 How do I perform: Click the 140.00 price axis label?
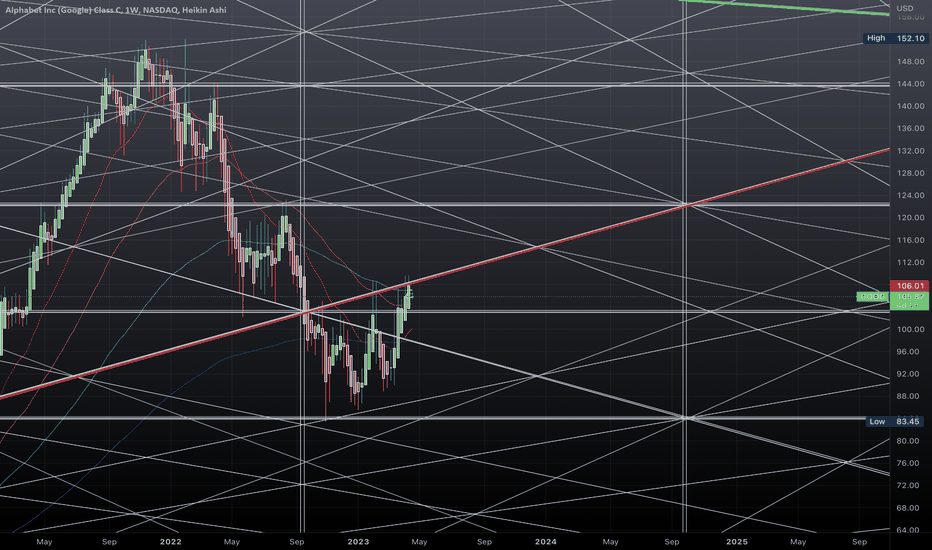911,106
